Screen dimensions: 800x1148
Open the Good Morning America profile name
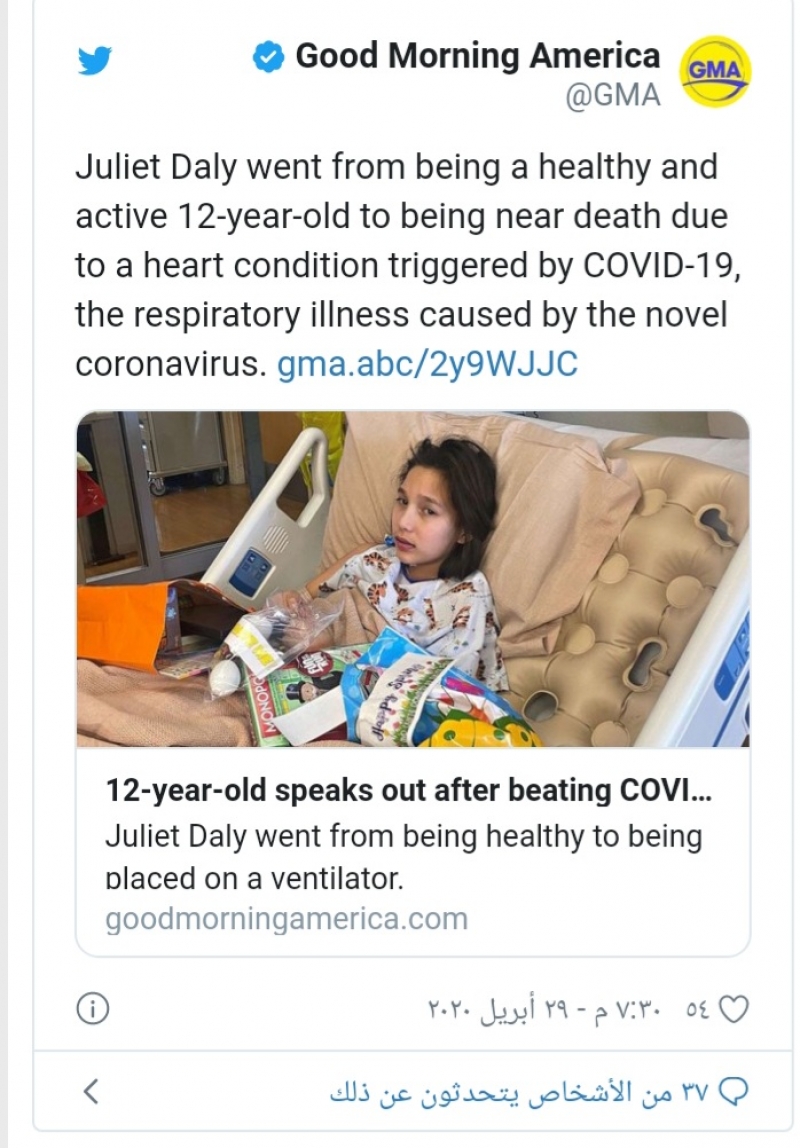pos(477,56)
